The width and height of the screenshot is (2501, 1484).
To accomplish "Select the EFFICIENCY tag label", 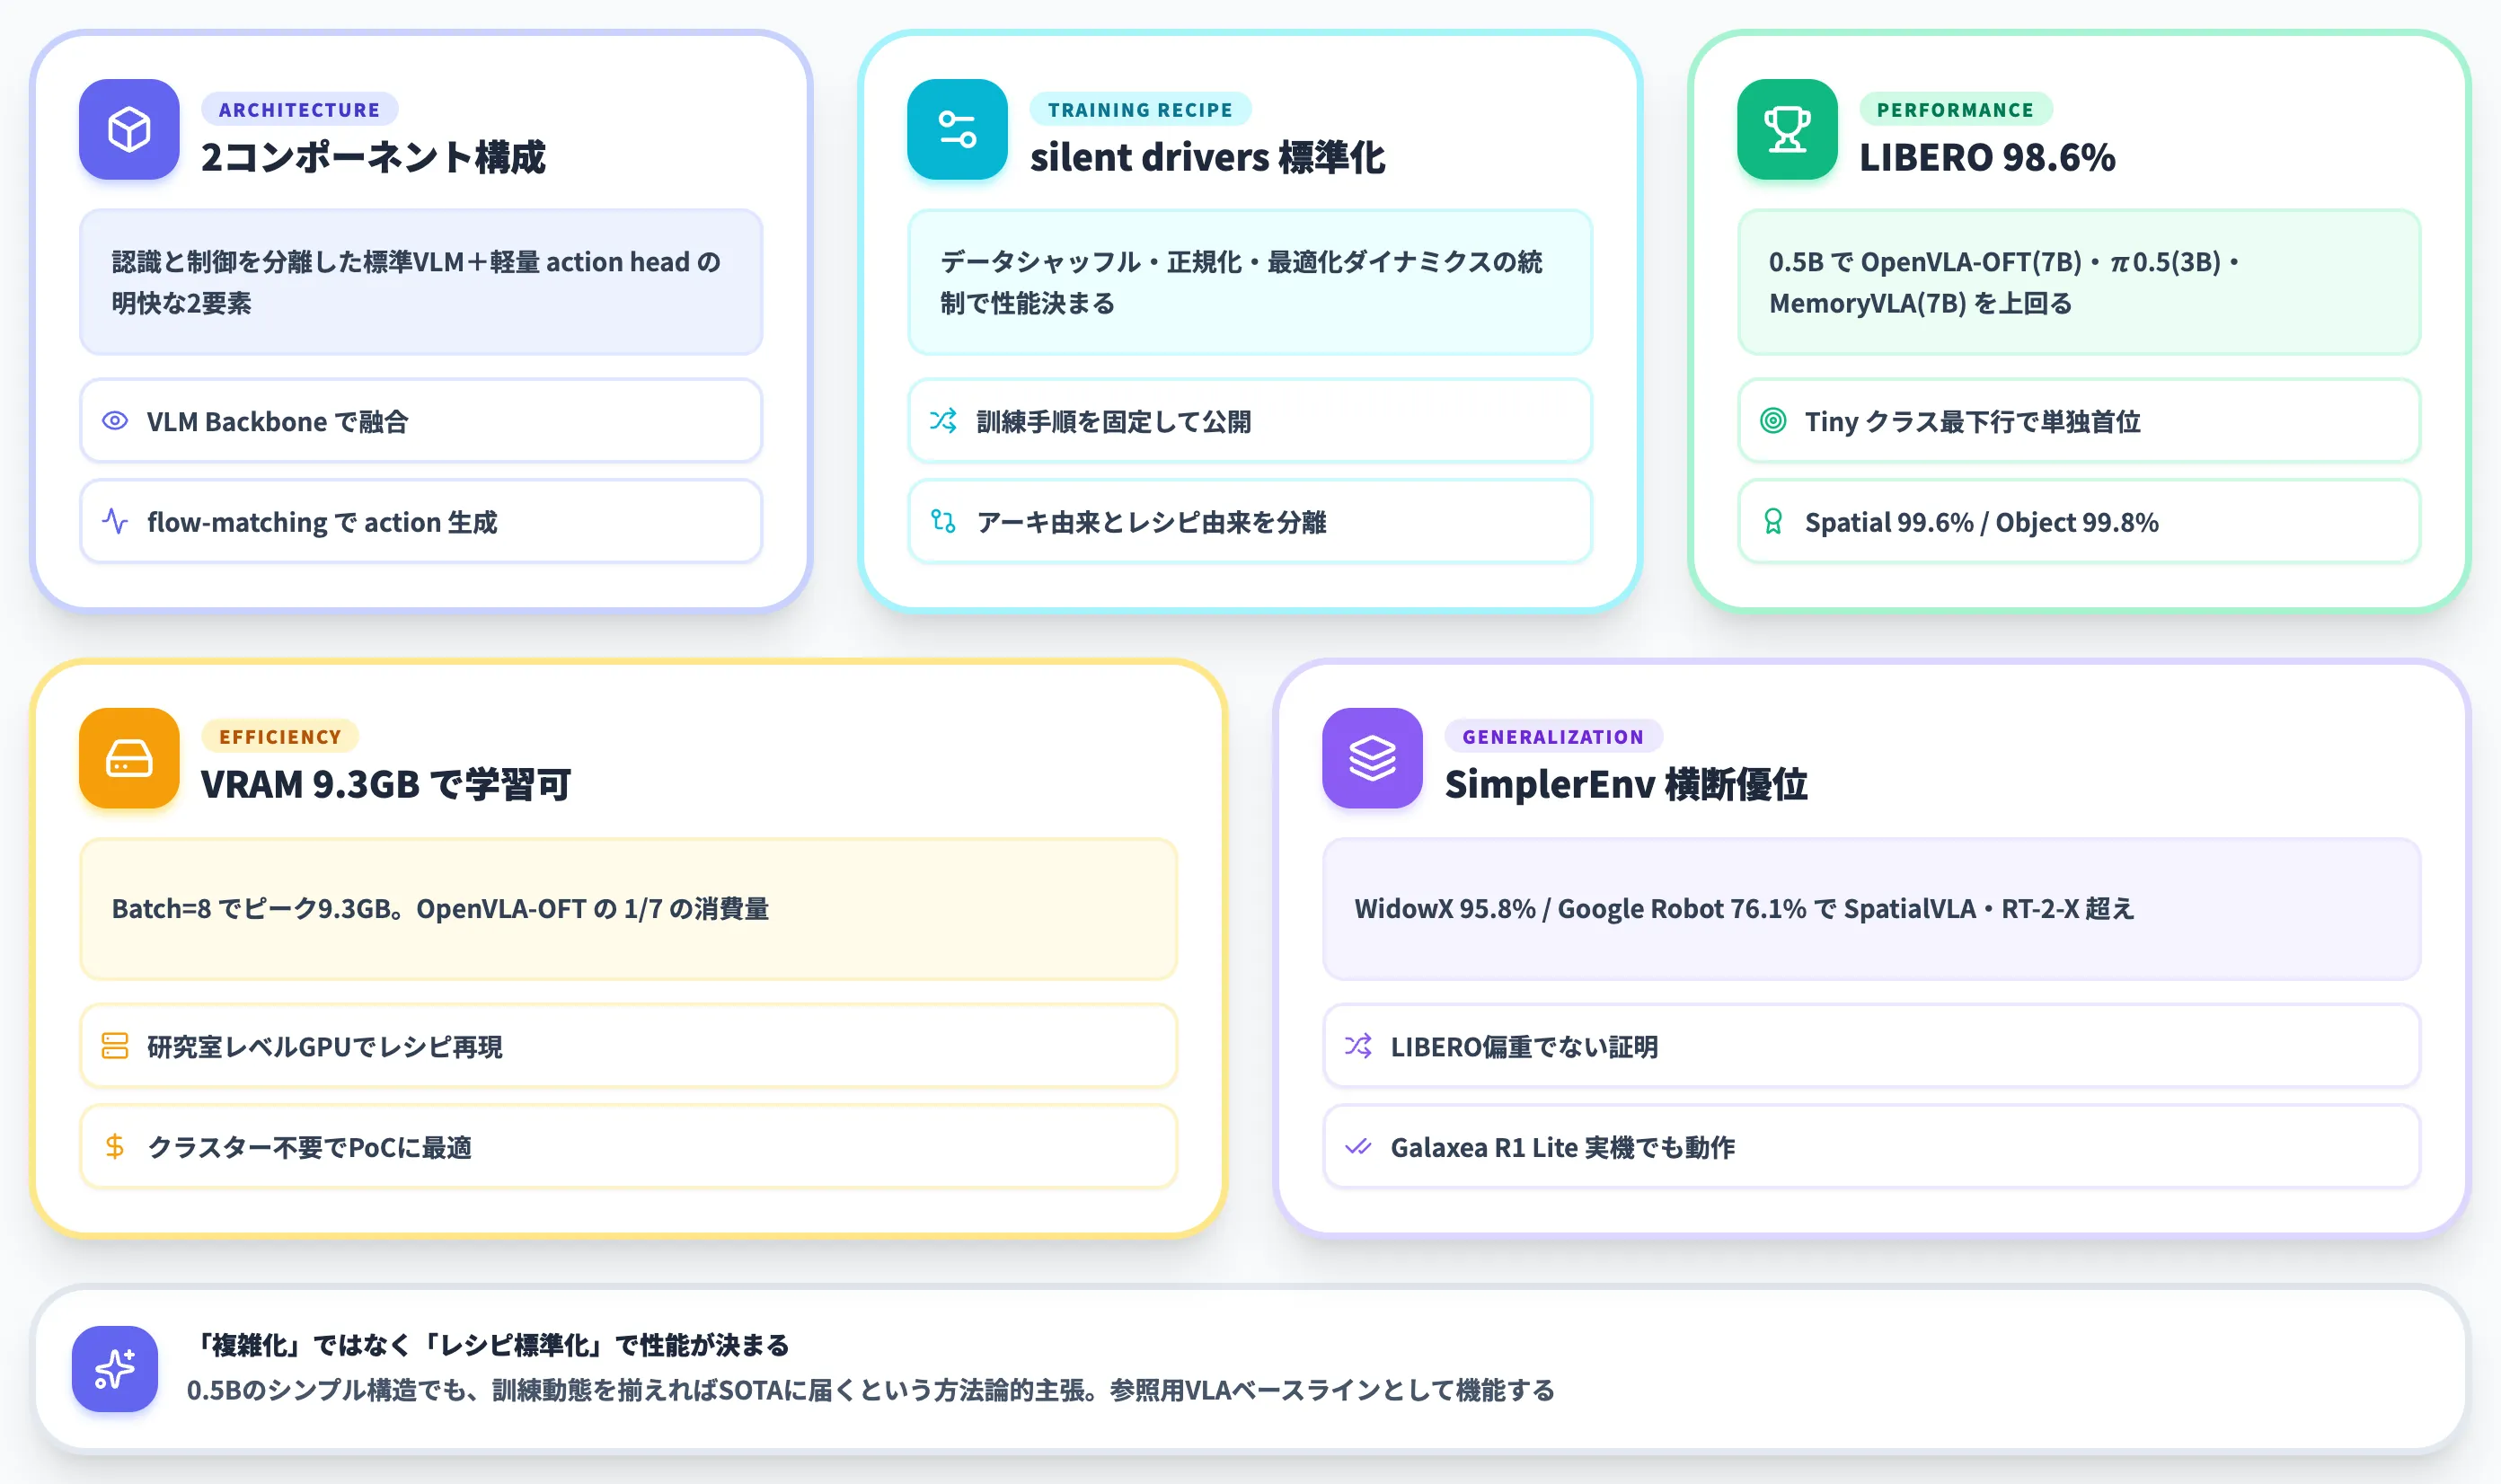I will pos(280,737).
